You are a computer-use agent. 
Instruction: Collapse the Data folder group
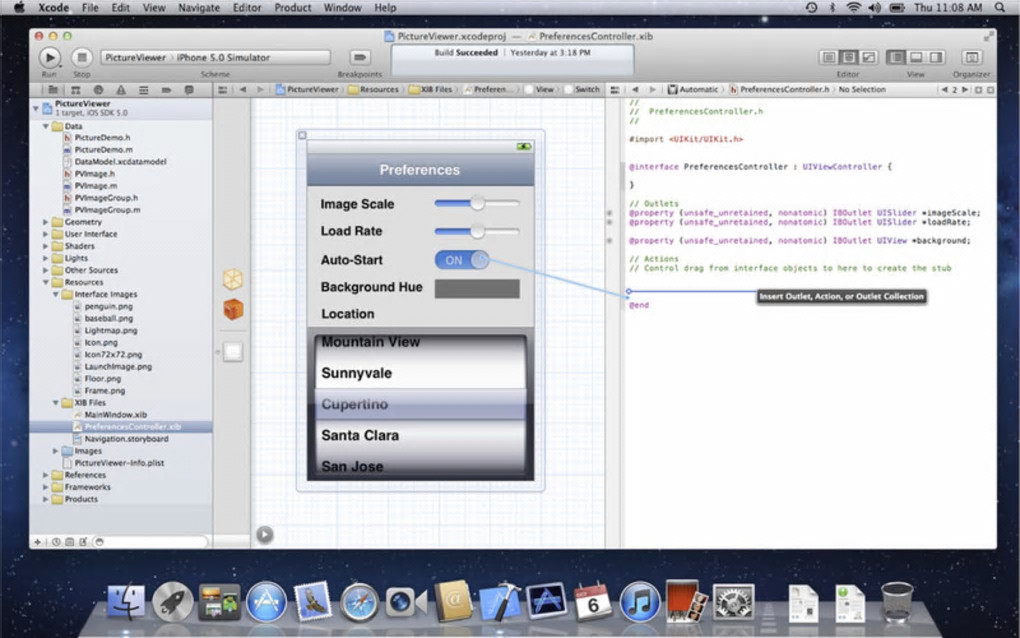(46, 127)
